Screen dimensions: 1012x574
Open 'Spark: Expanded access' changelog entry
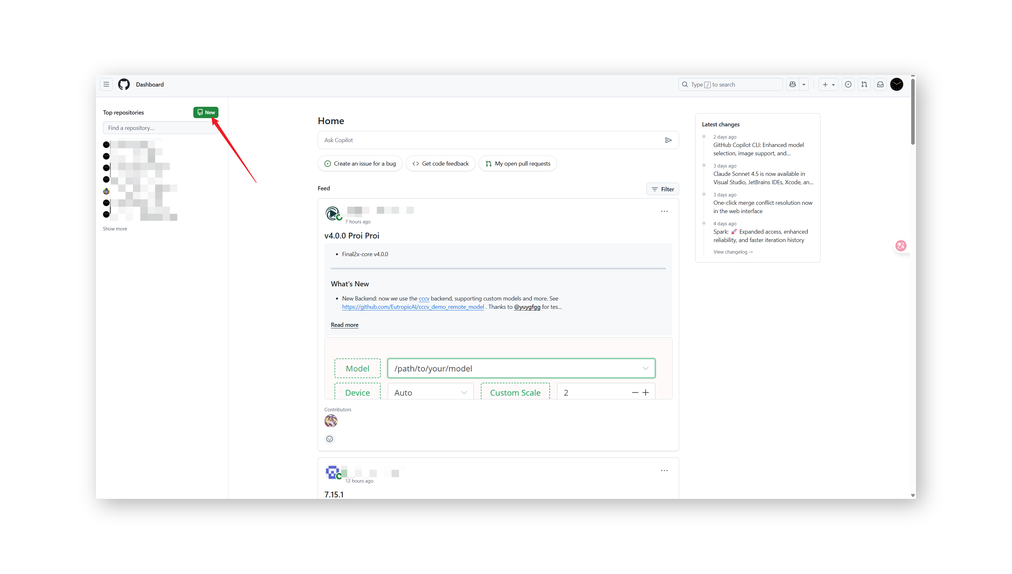[x=760, y=236]
